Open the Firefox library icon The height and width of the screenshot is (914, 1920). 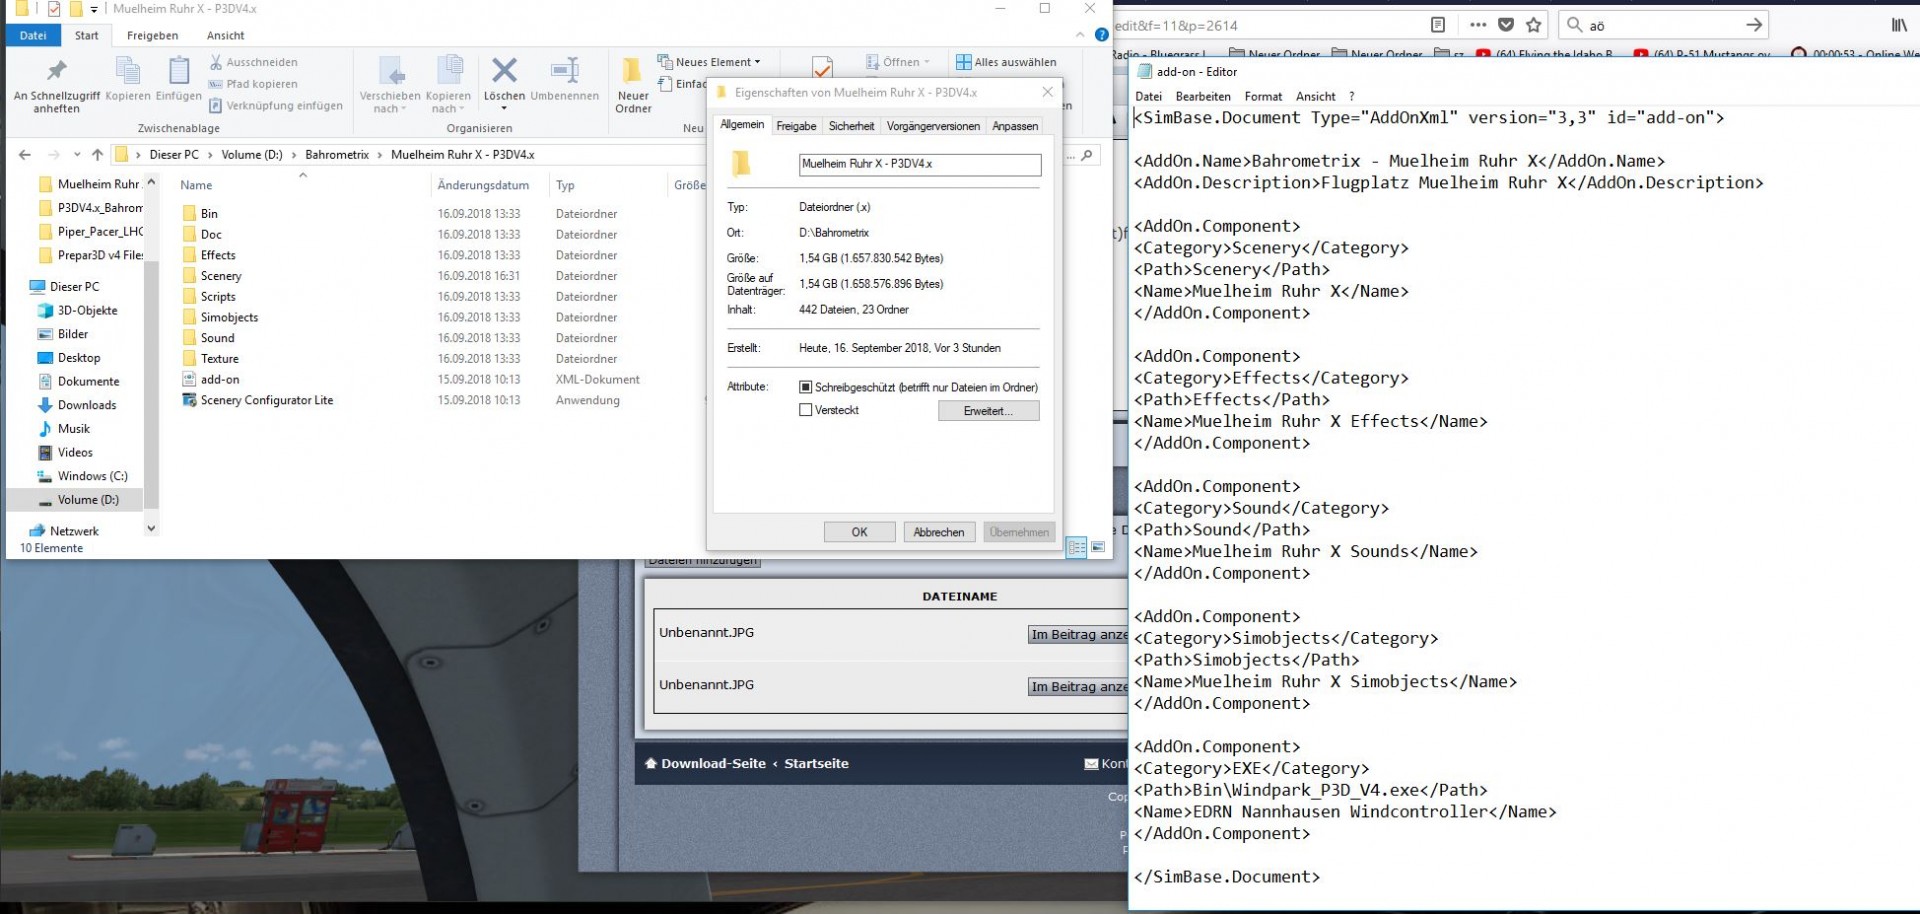1899,25
